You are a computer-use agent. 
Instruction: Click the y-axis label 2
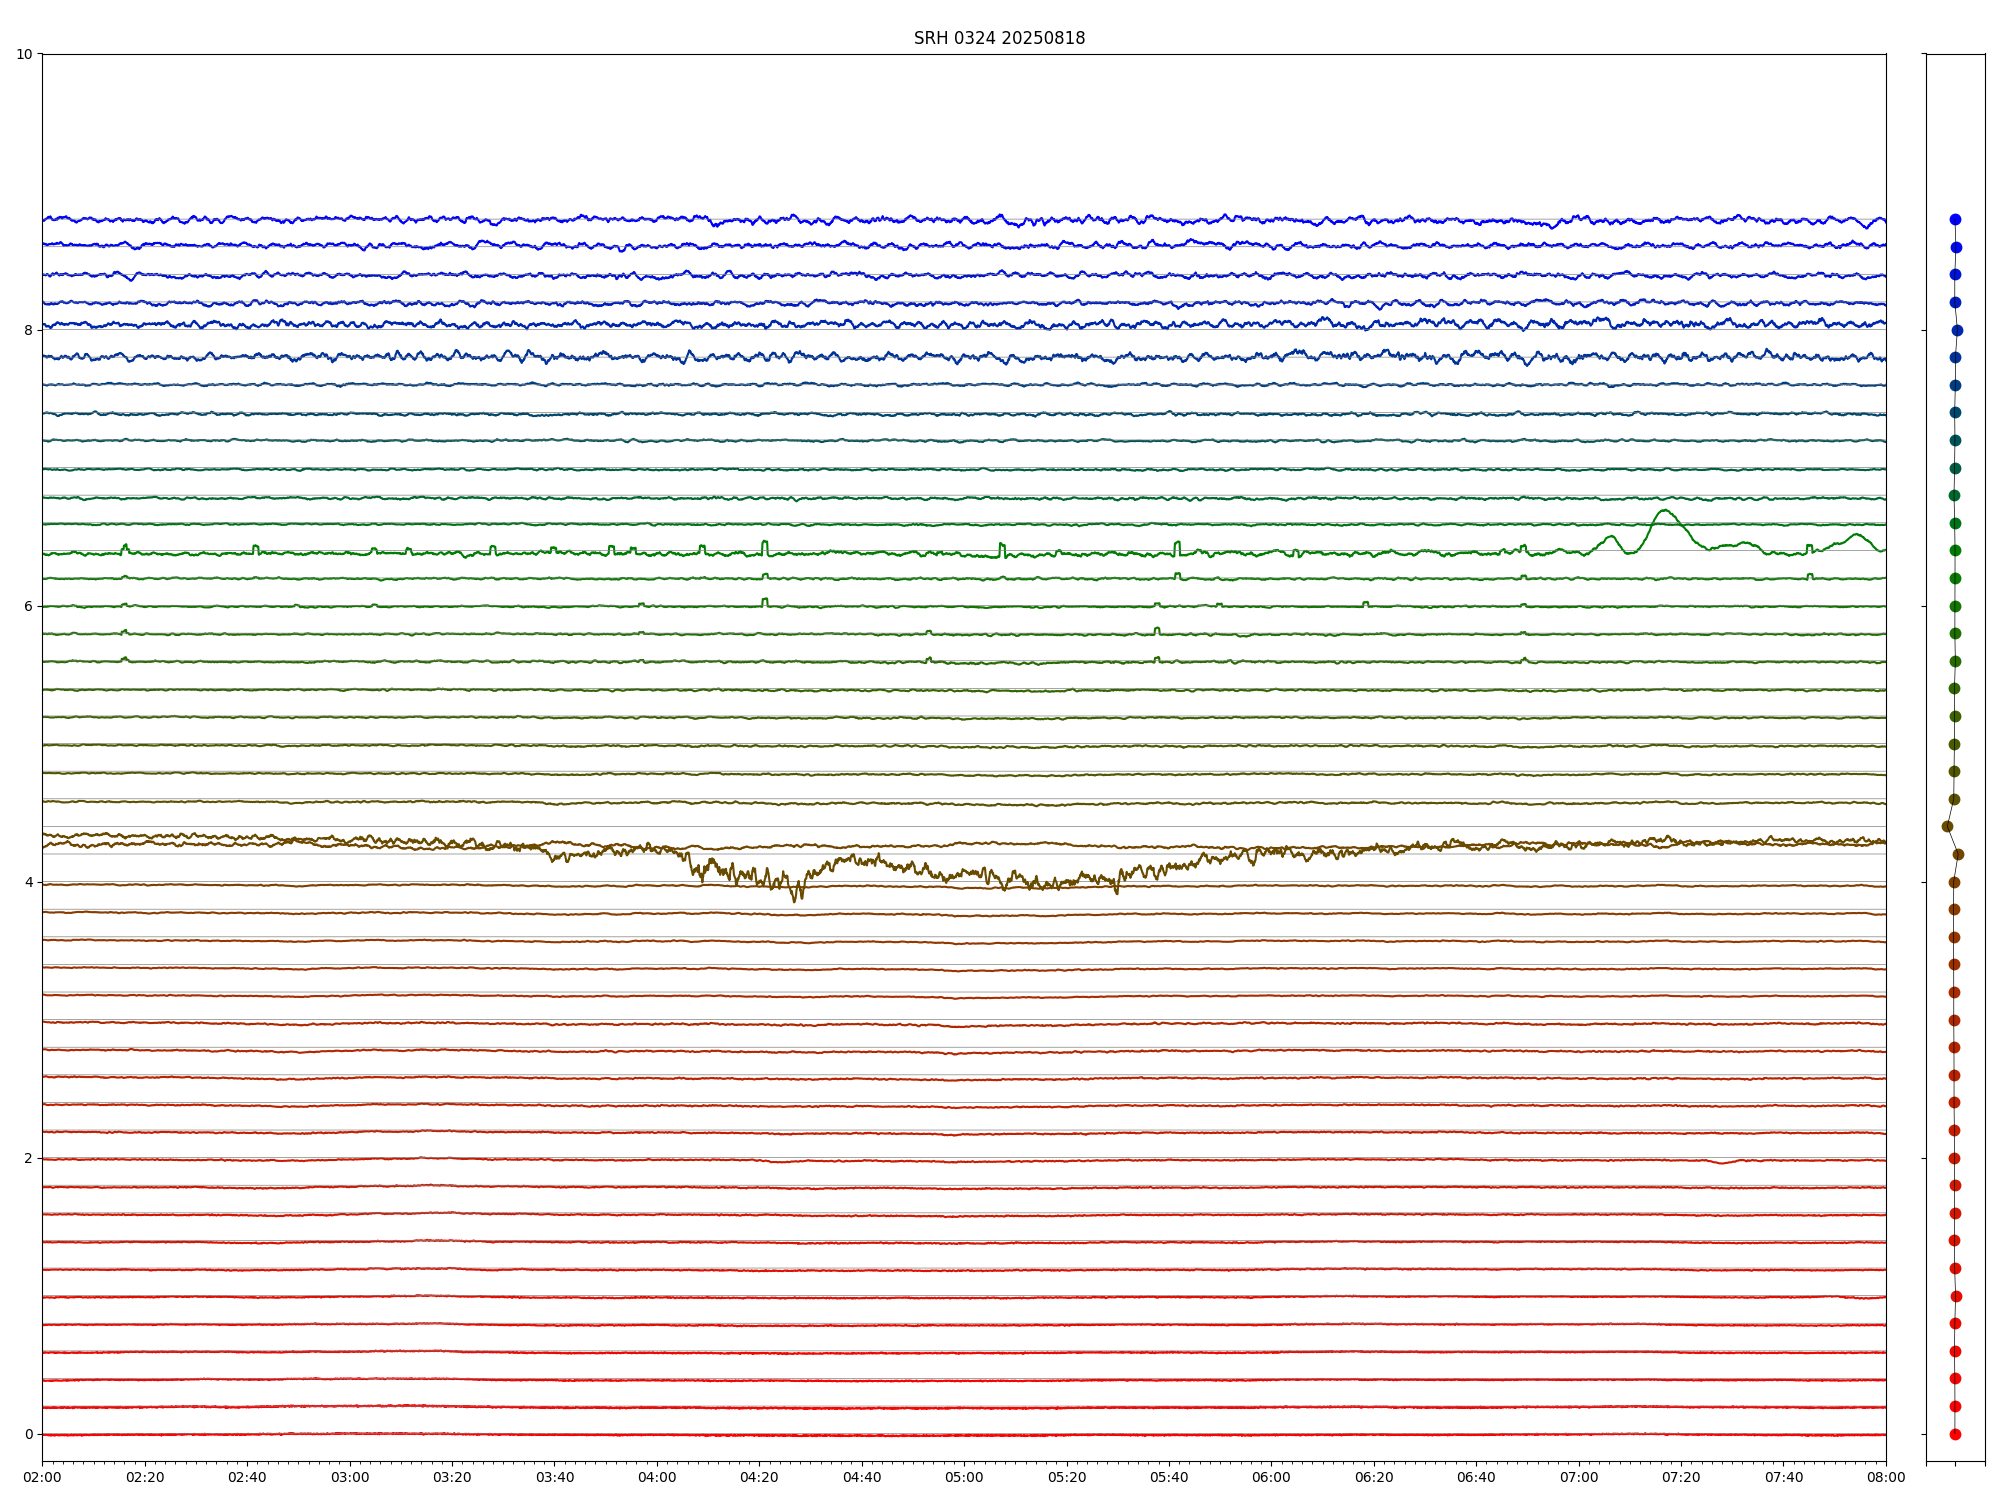click(x=28, y=1158)
